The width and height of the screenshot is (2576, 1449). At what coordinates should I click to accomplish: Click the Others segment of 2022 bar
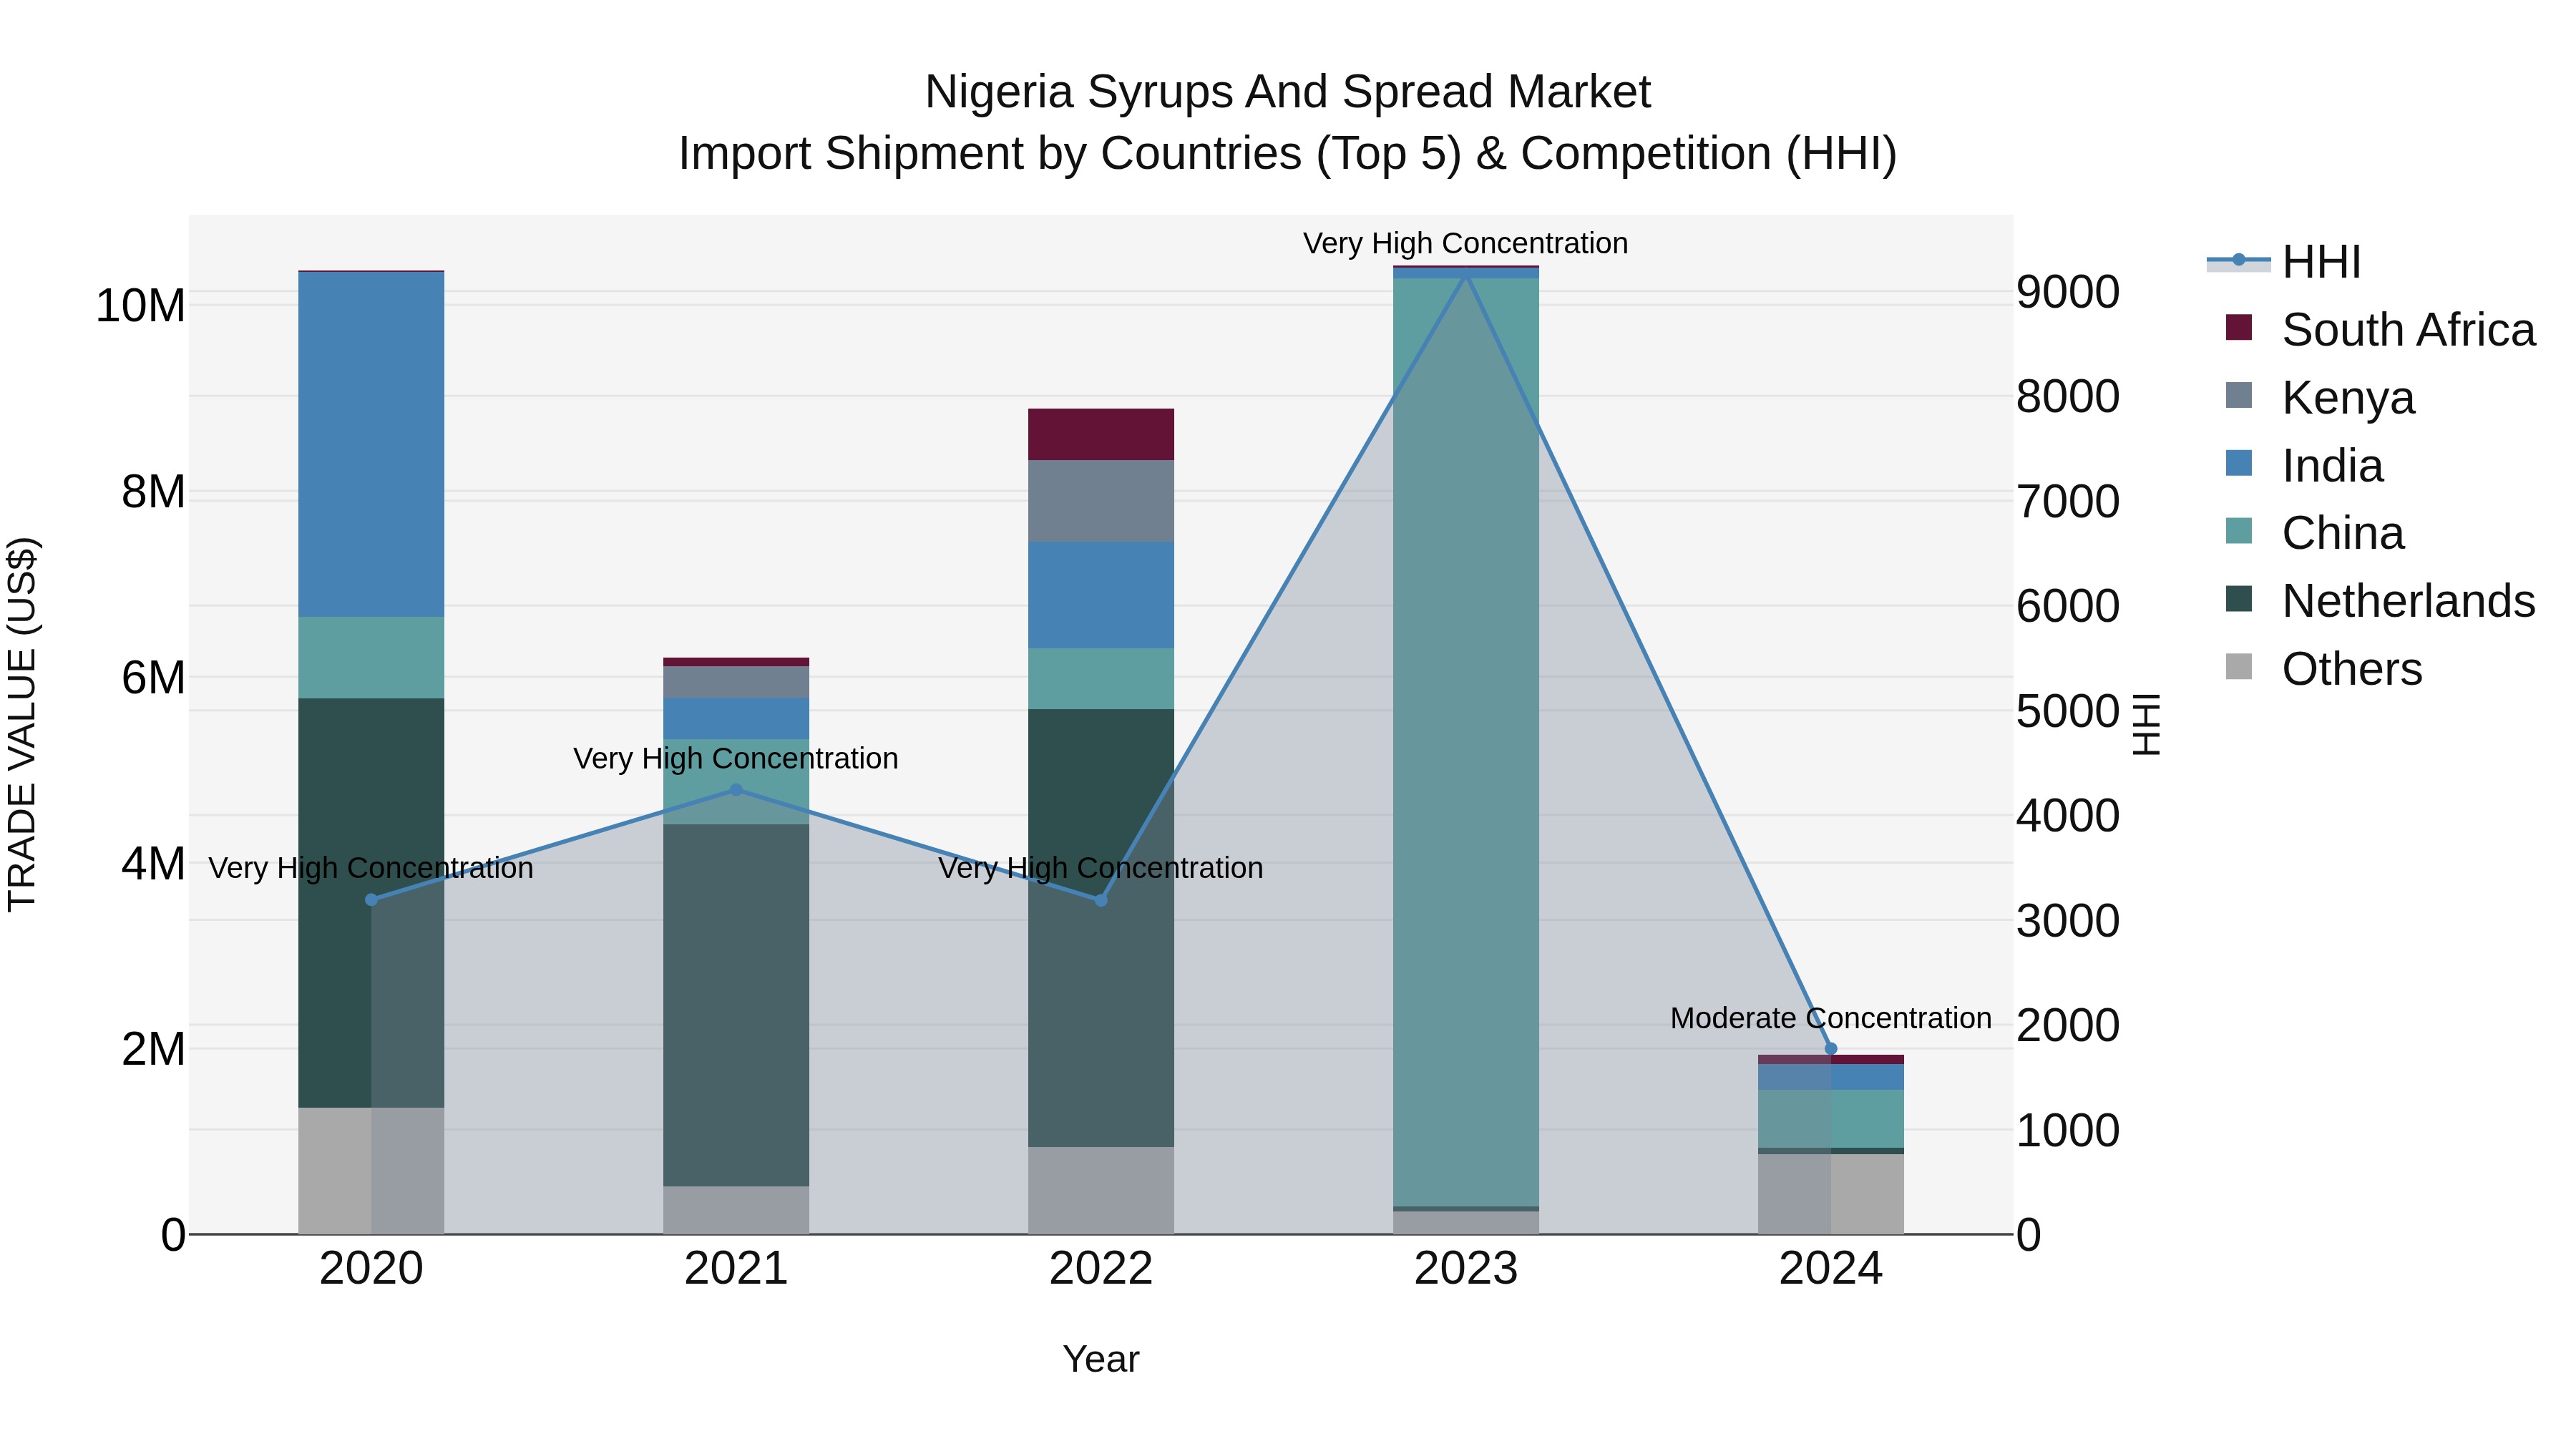coord(1101,1191)
